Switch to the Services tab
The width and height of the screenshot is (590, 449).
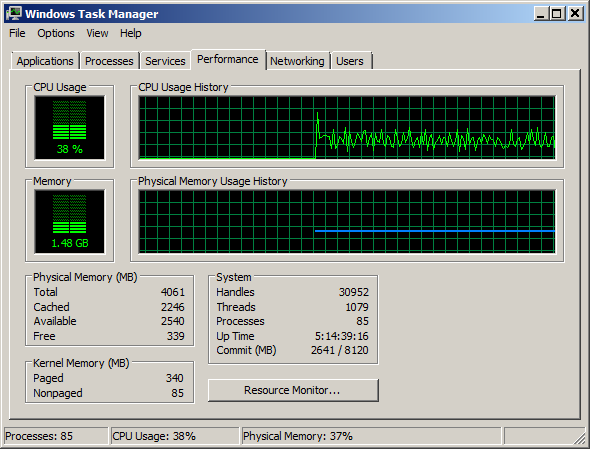(x=165, y=61)
